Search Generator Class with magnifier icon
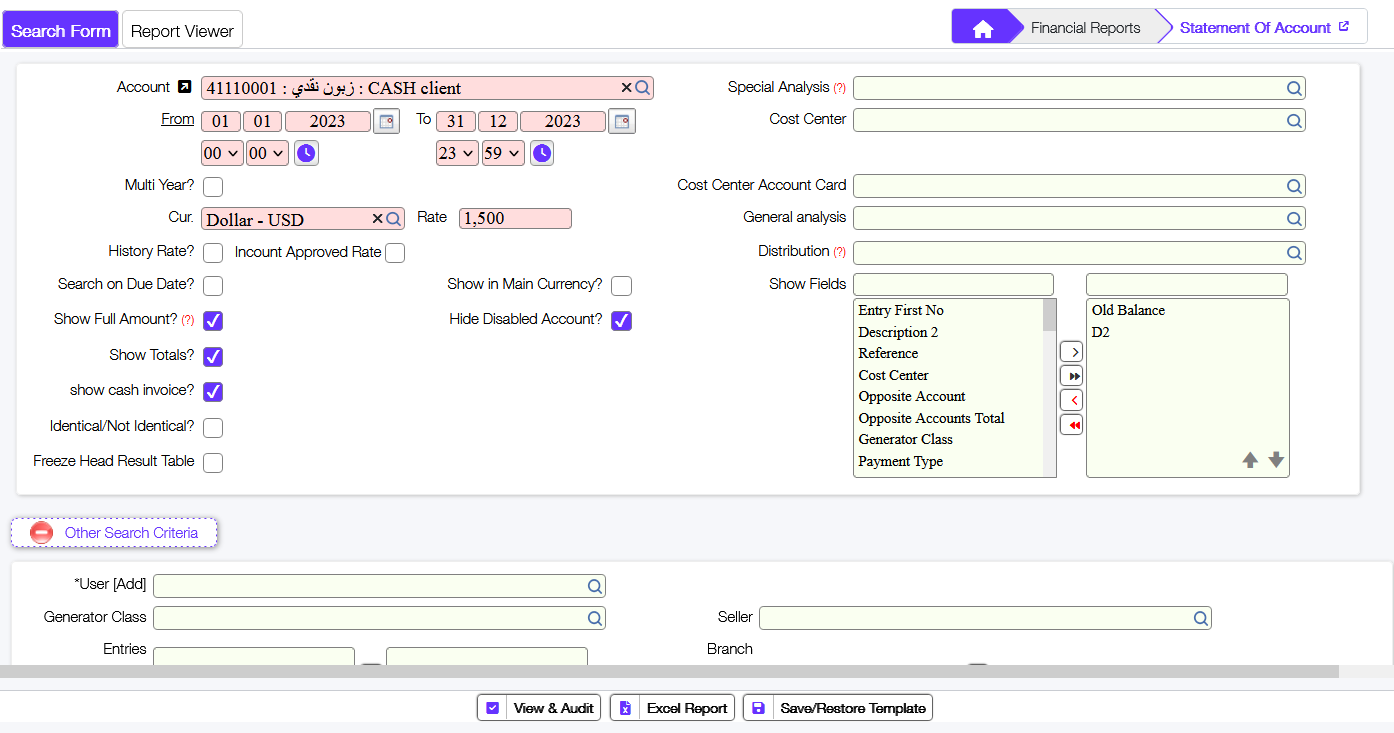1394x733 pixels. (x=594, y=618)
